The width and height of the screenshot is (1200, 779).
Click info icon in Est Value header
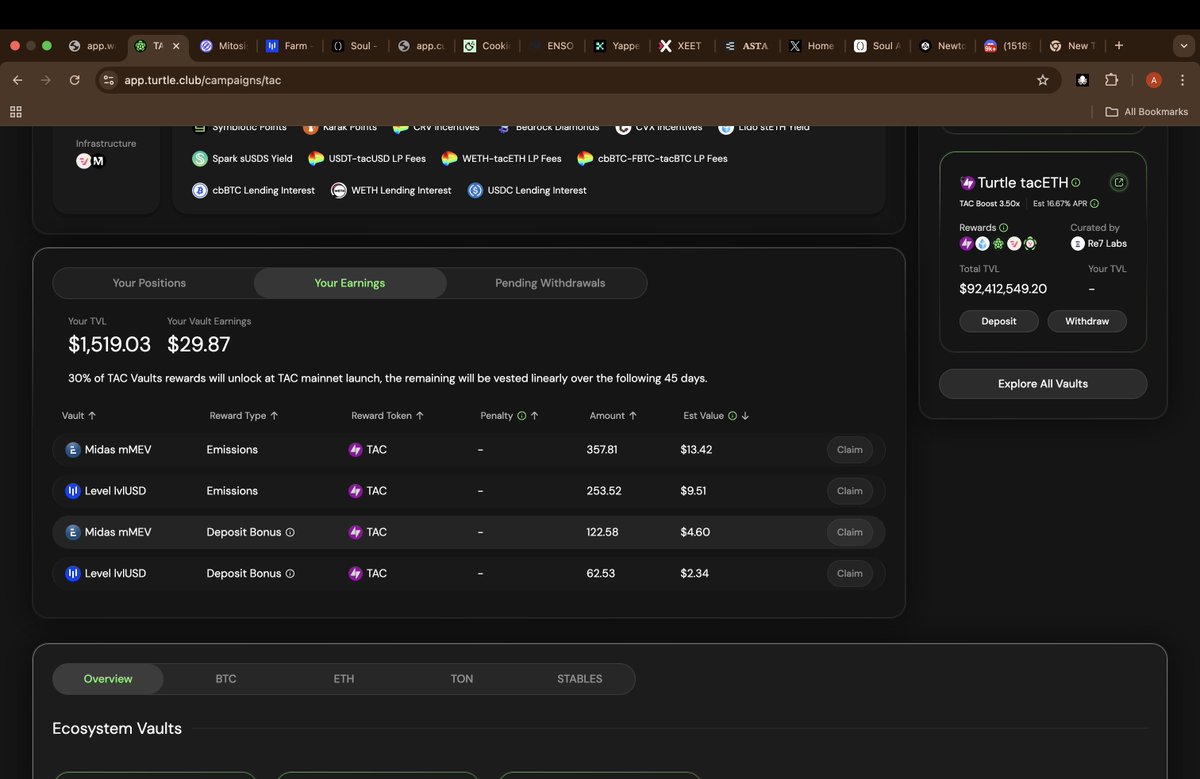(x=732, y=415)
